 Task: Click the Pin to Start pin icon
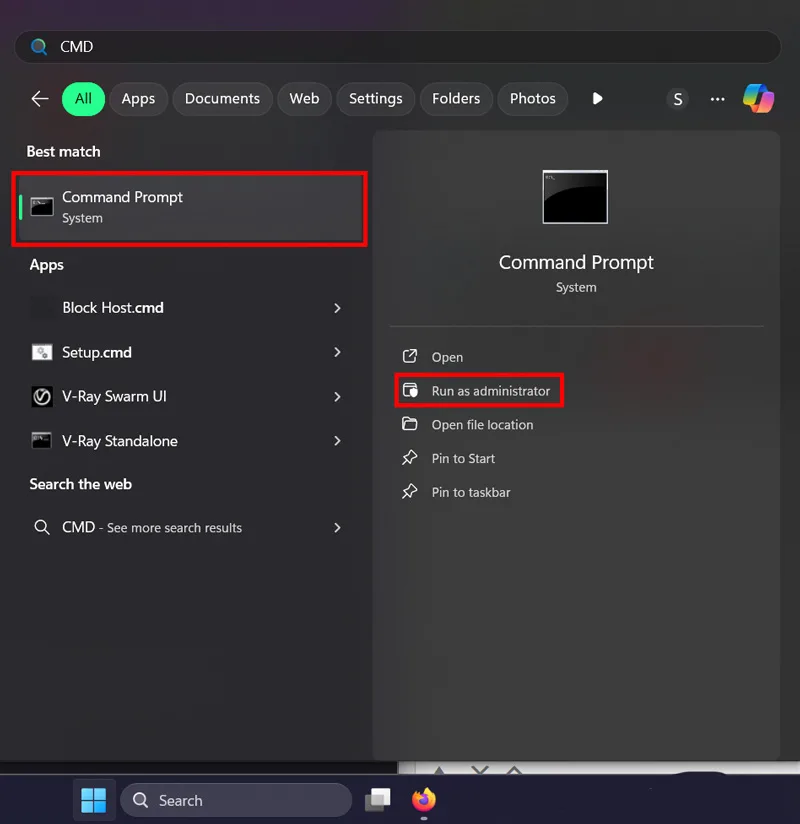(410, 458)
